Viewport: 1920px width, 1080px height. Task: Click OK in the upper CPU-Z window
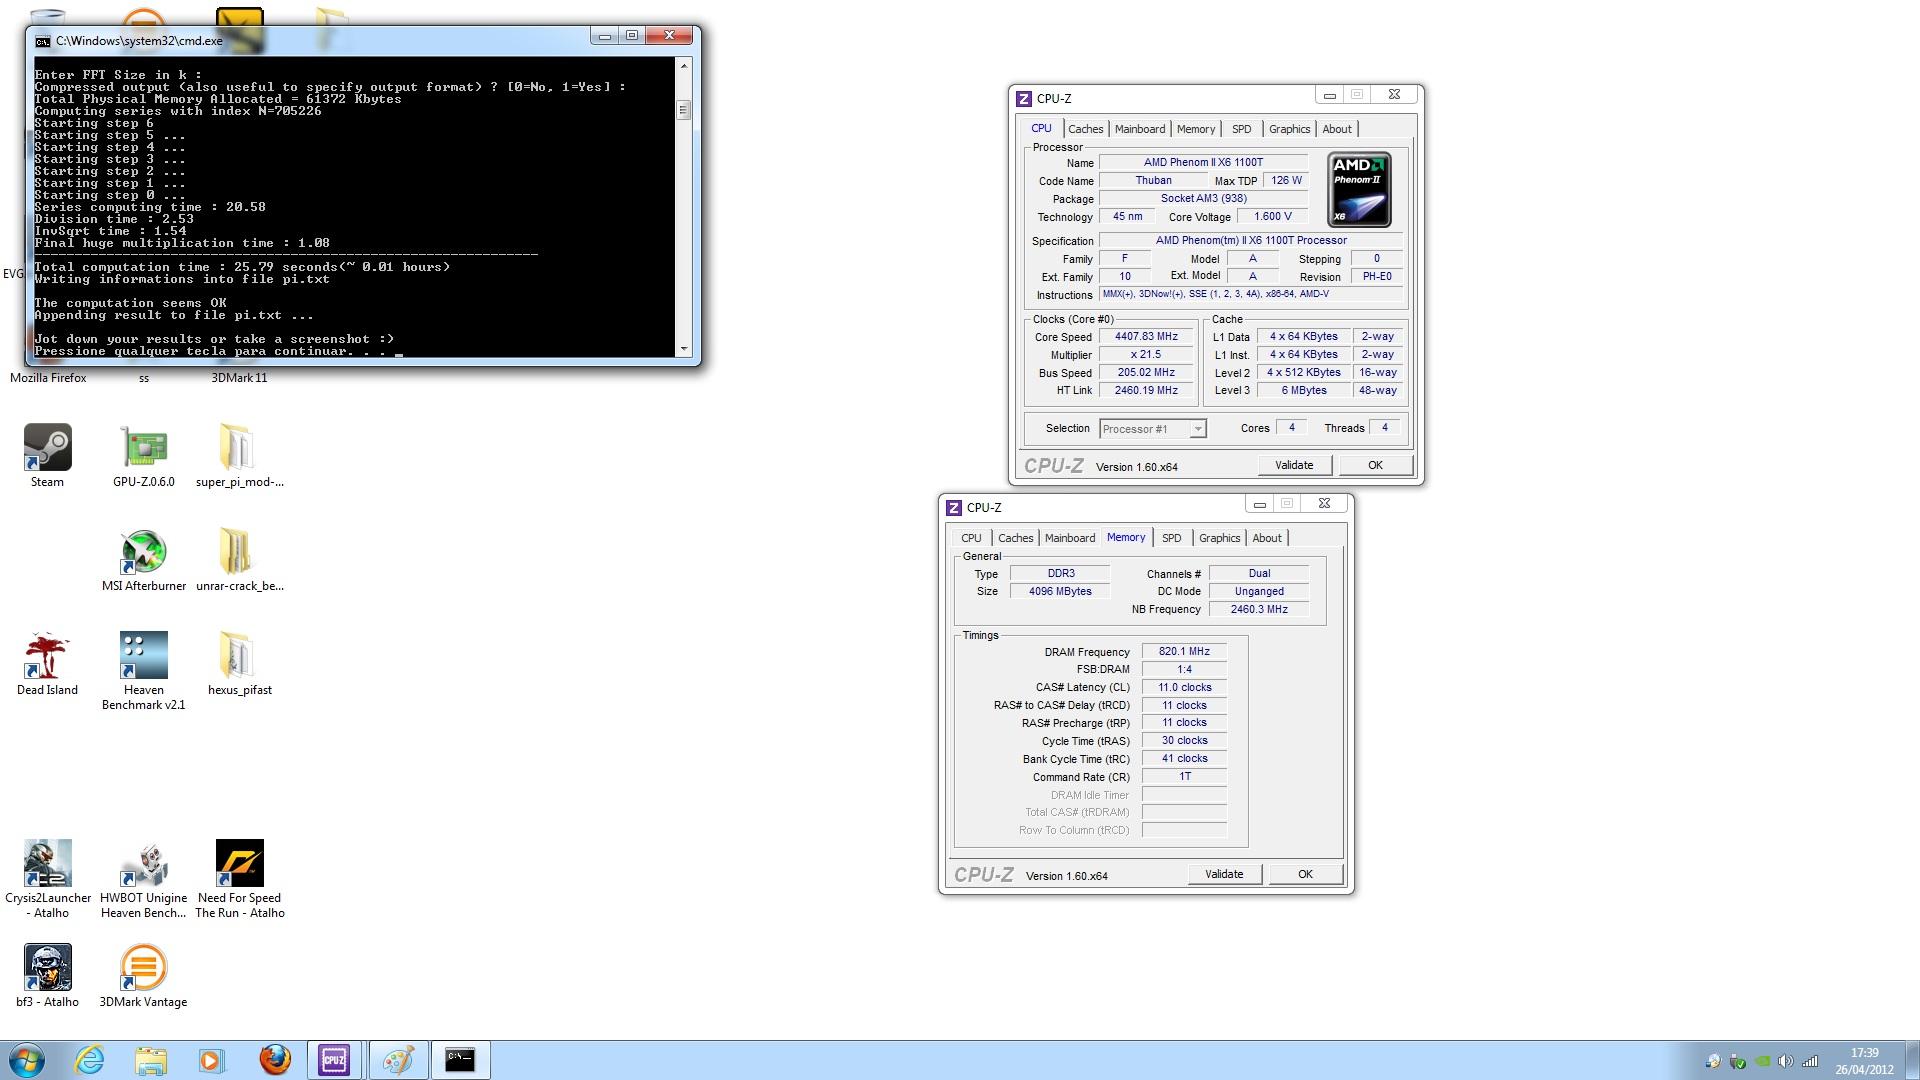point(1375,465)
